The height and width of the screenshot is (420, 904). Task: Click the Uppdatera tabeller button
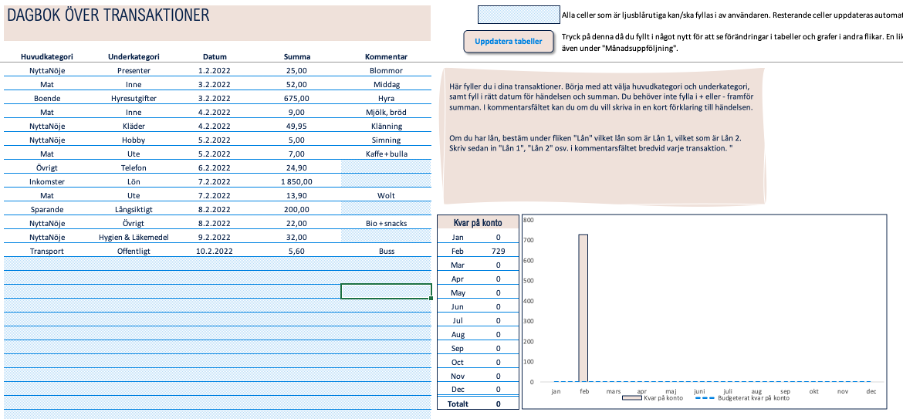tap(509, 42)
